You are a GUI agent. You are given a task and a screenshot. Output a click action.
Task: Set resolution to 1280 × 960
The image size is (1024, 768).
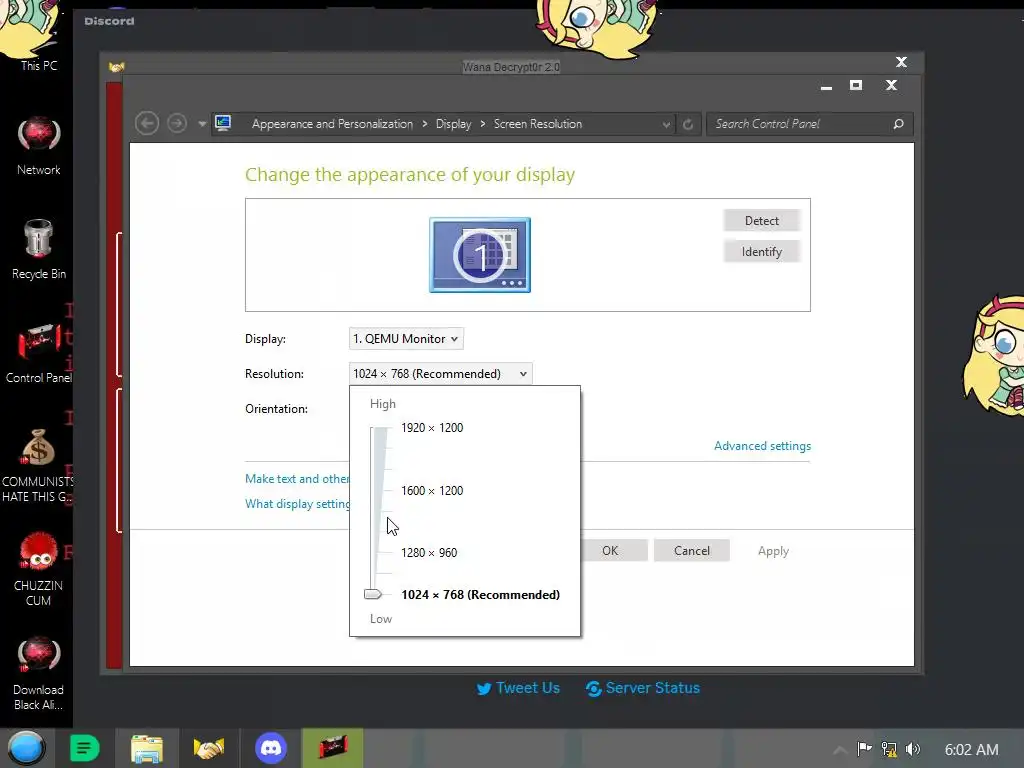[429, 552]
